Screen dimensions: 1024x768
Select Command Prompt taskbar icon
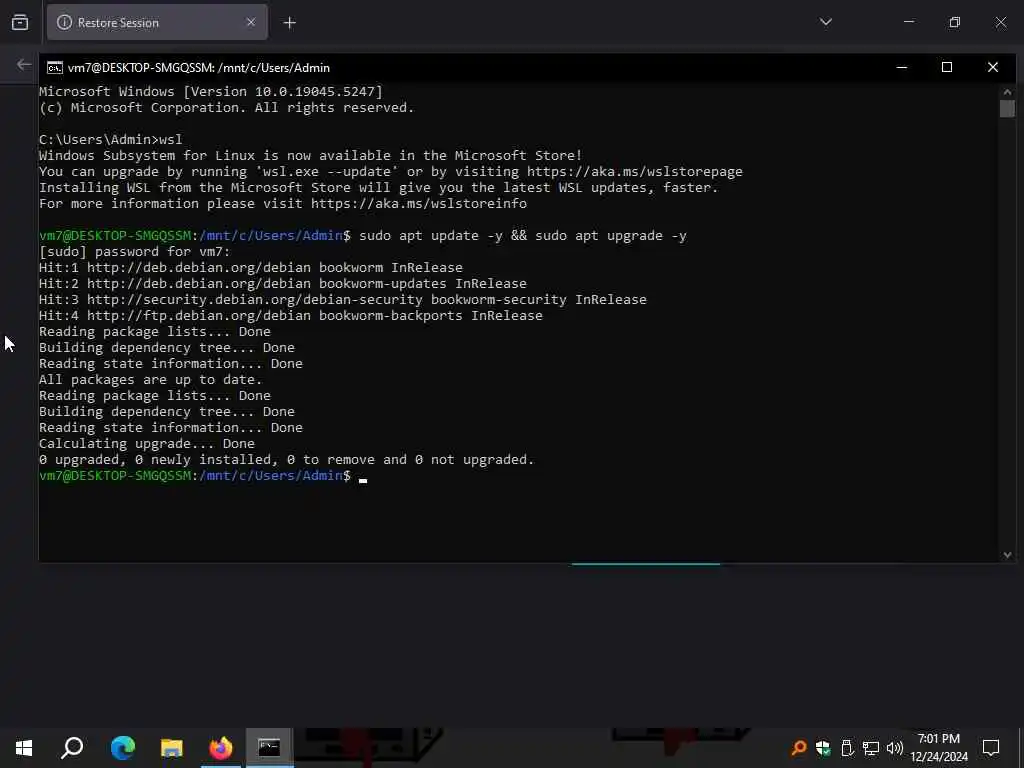coord(269,748)
